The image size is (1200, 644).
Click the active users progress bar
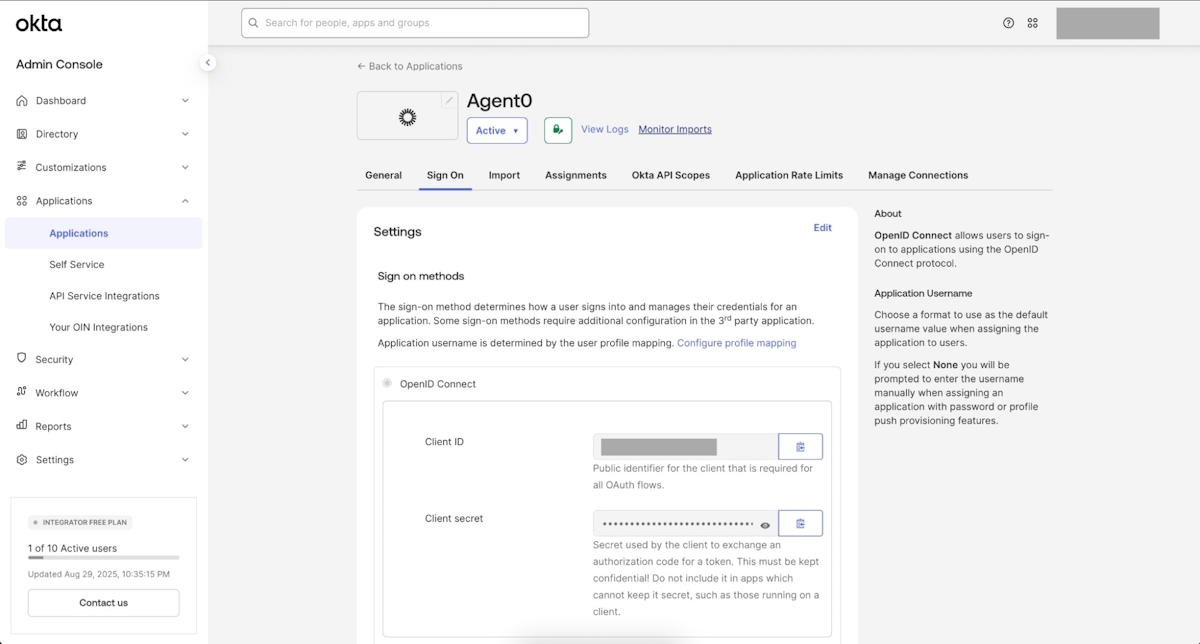coord(103,557)
